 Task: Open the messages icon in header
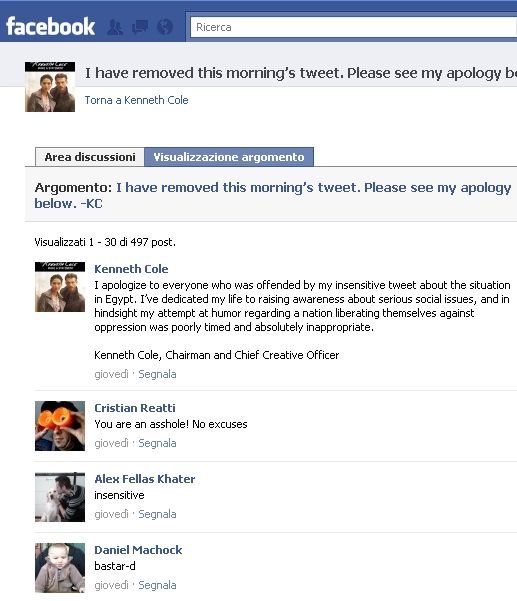pyautogui.click(x=140, y=27)
